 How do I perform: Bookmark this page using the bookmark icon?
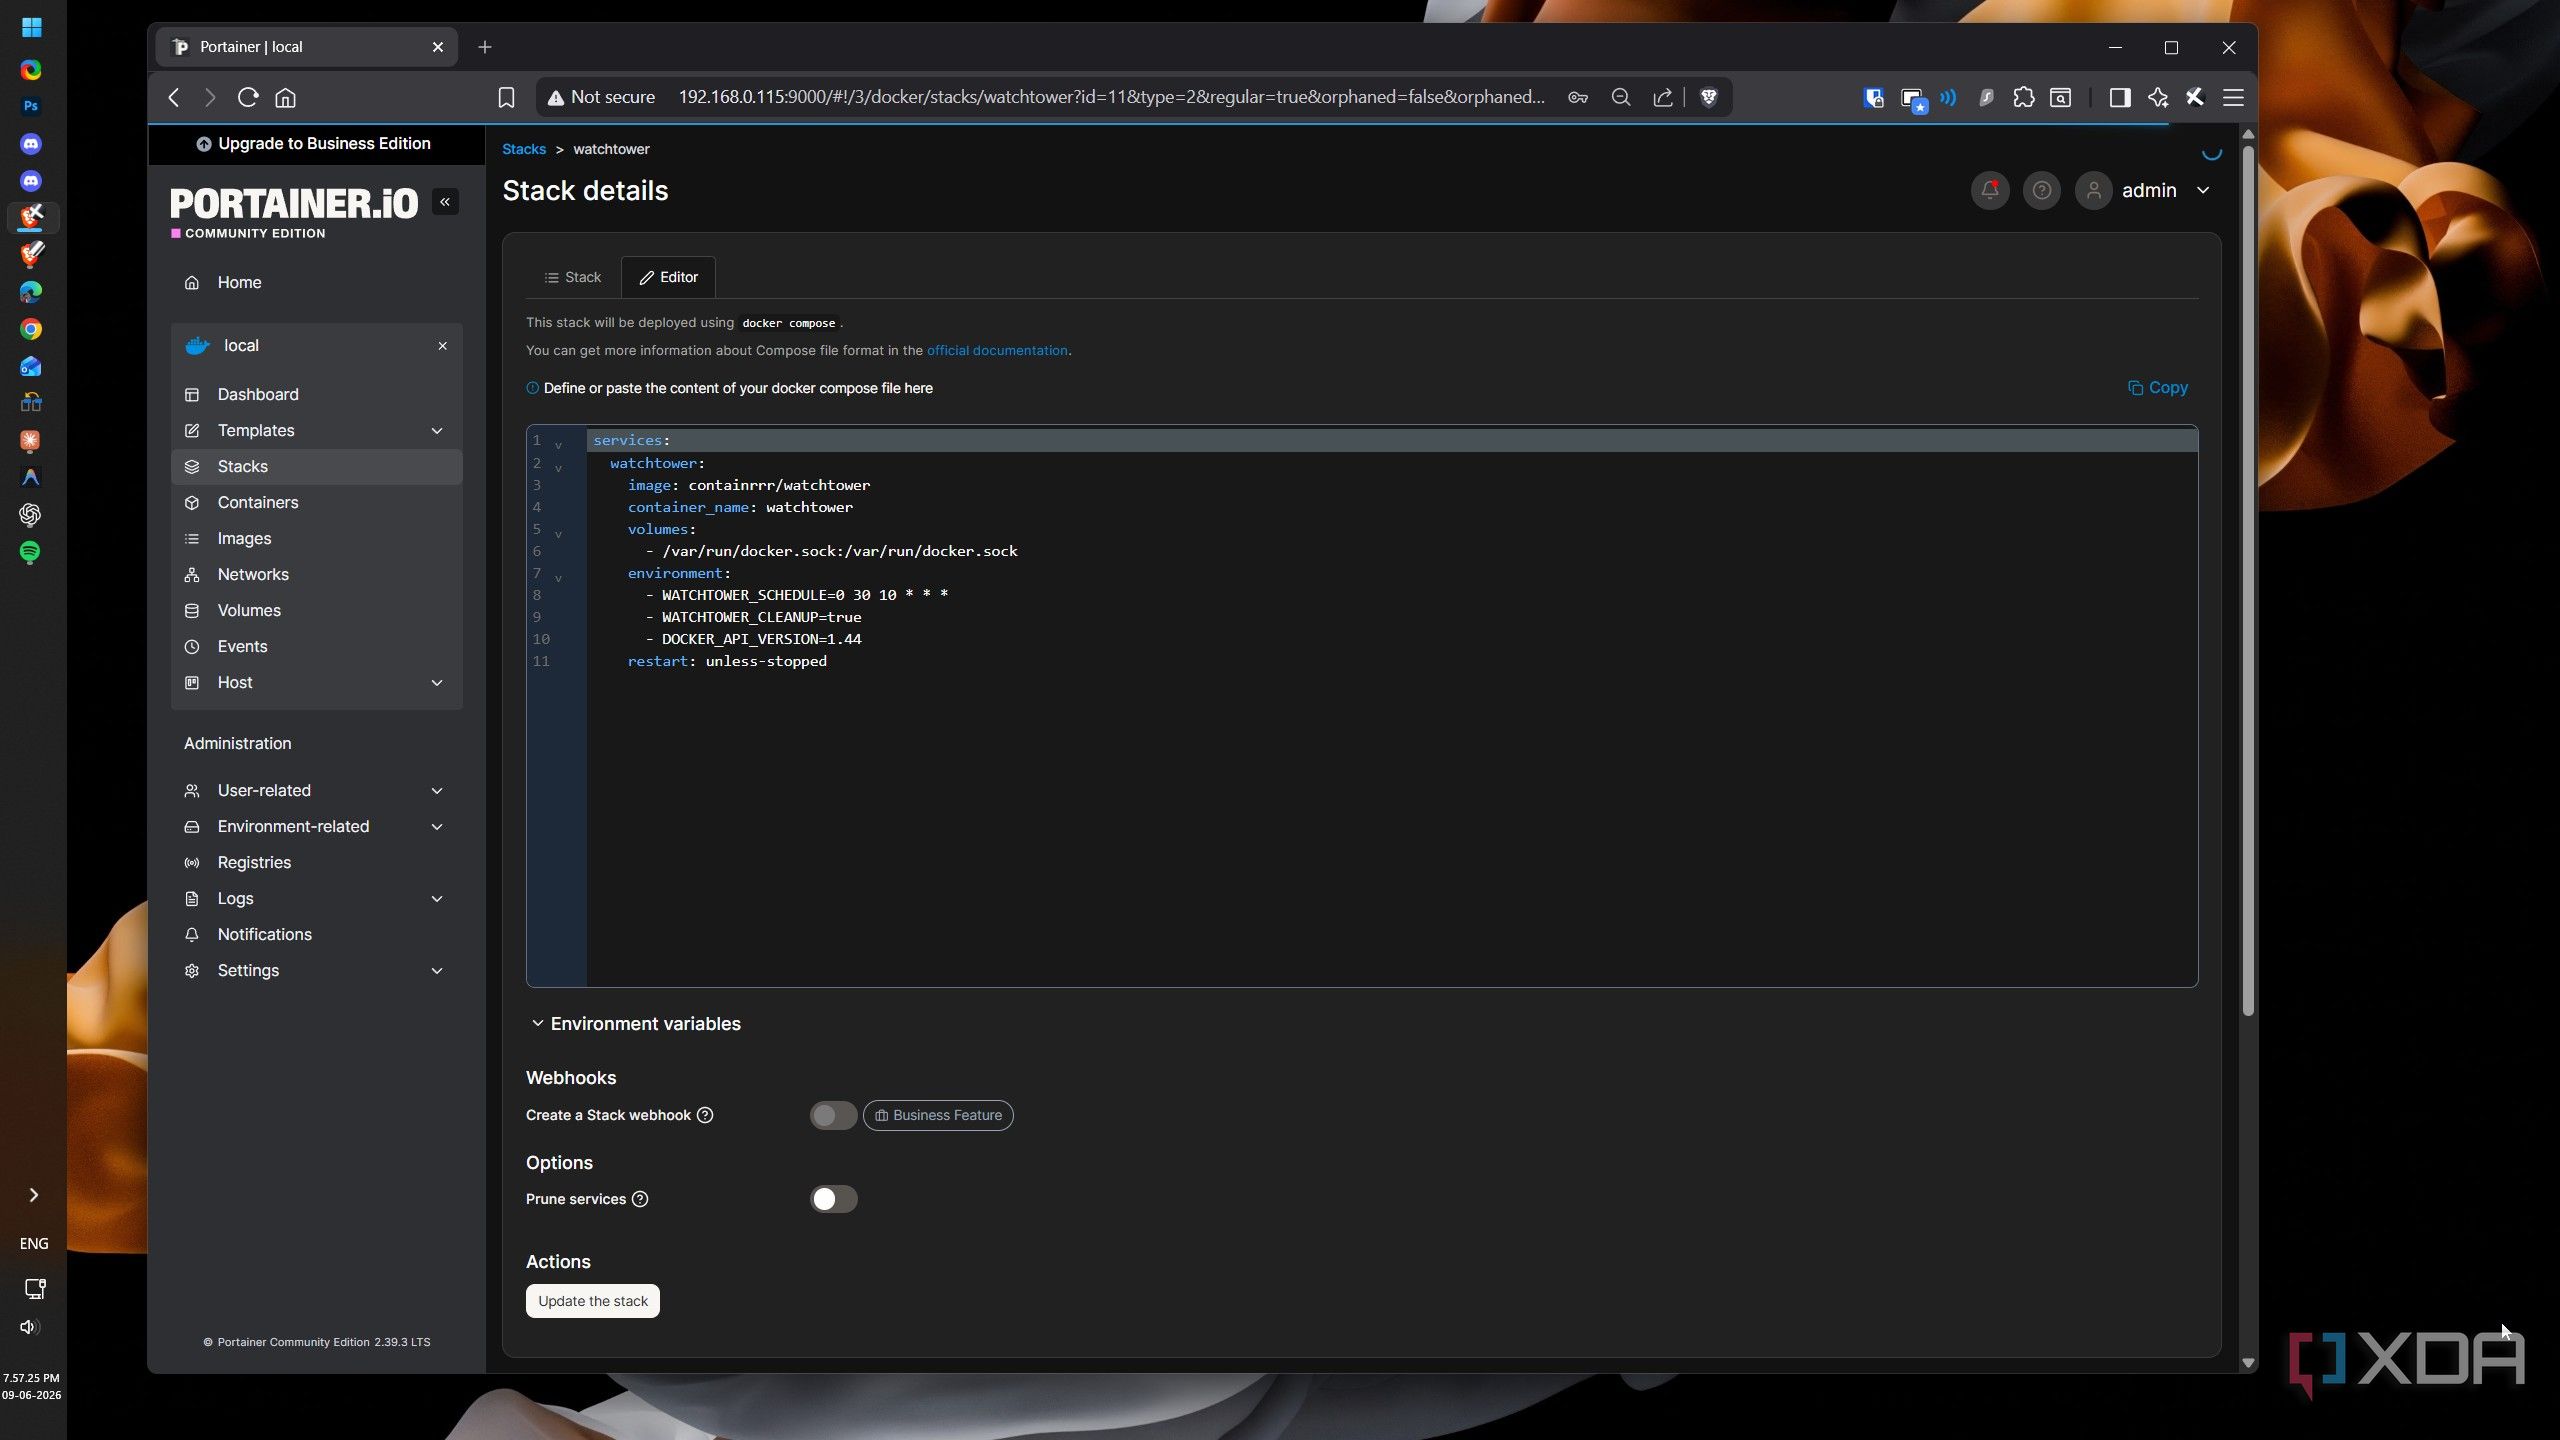[x=506, y=97]
